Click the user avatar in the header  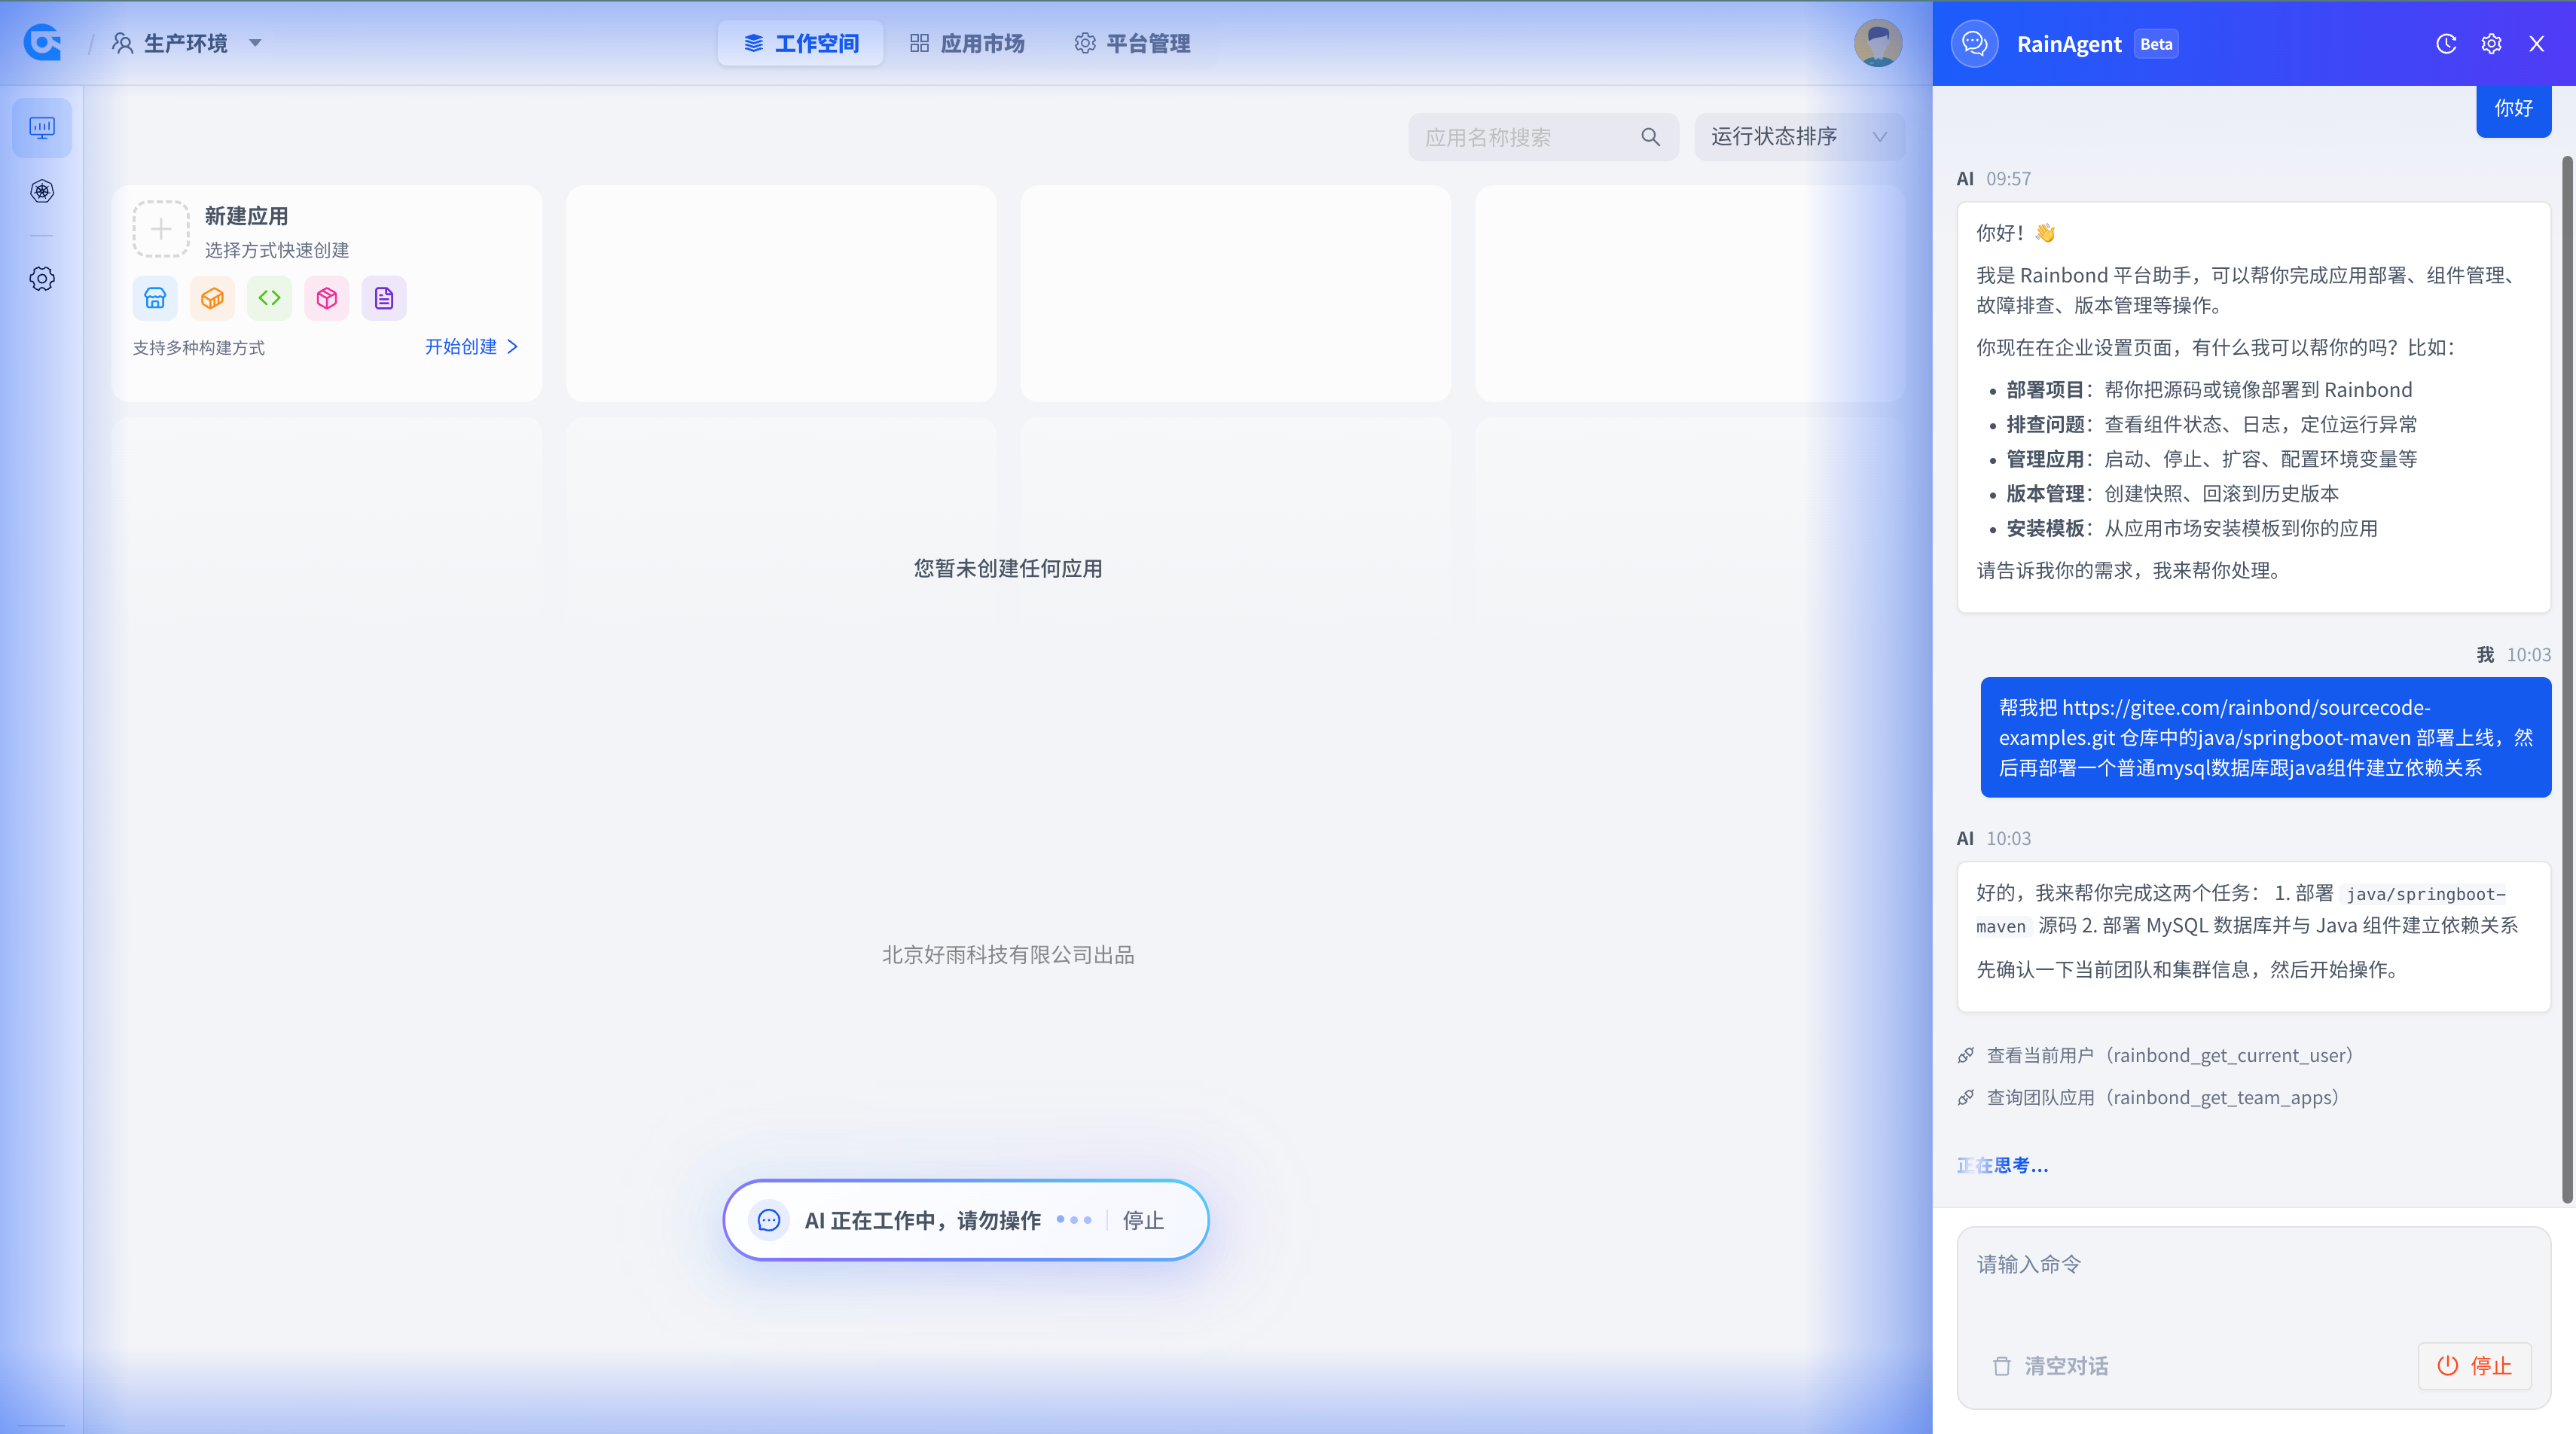coord(1878,43)
